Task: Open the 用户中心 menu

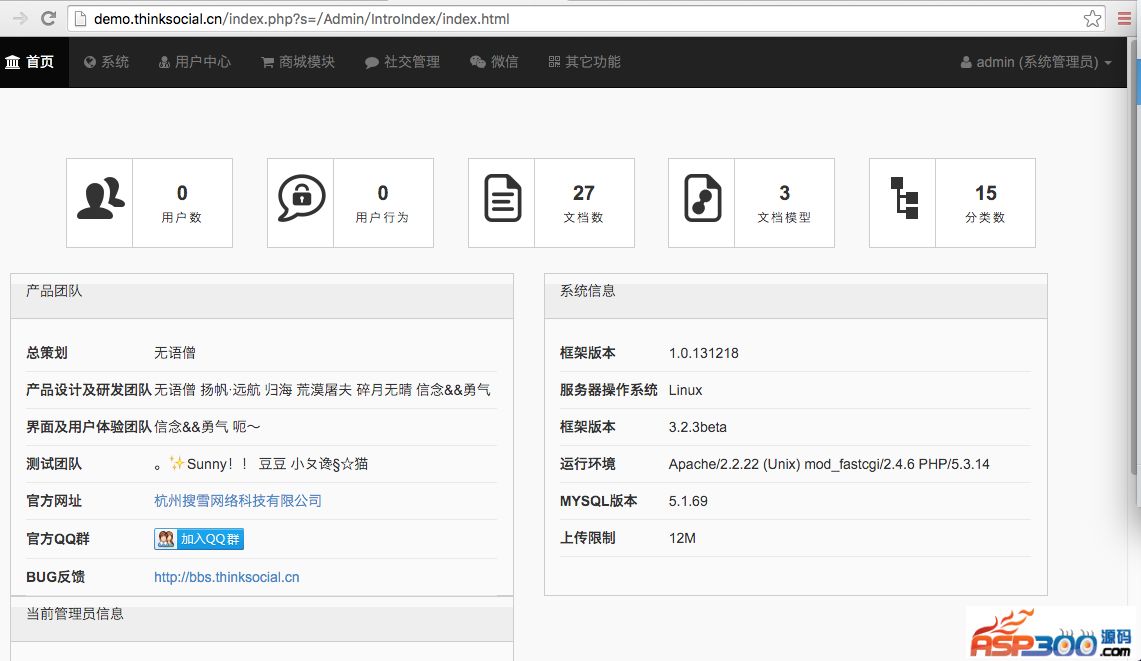Action: (x=194, y=62)
